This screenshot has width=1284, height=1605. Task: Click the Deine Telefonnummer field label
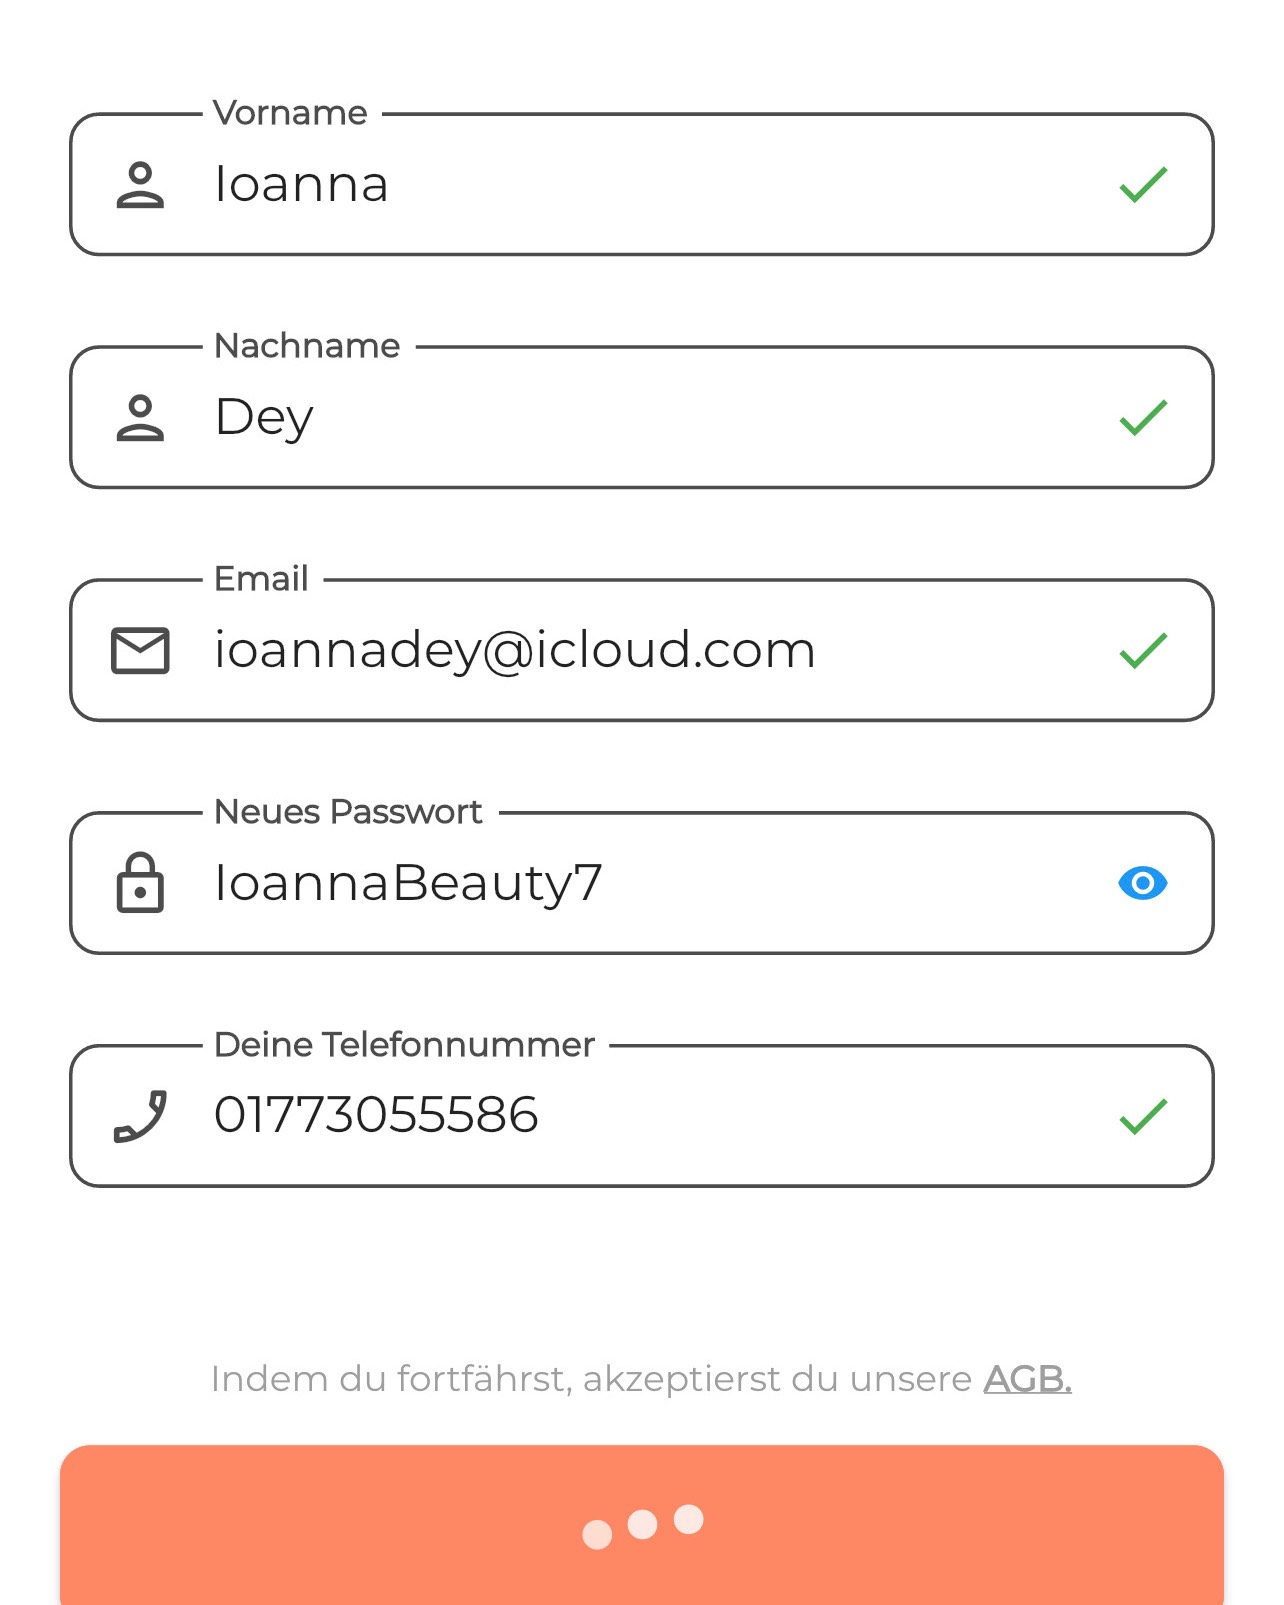(404, 1045)
